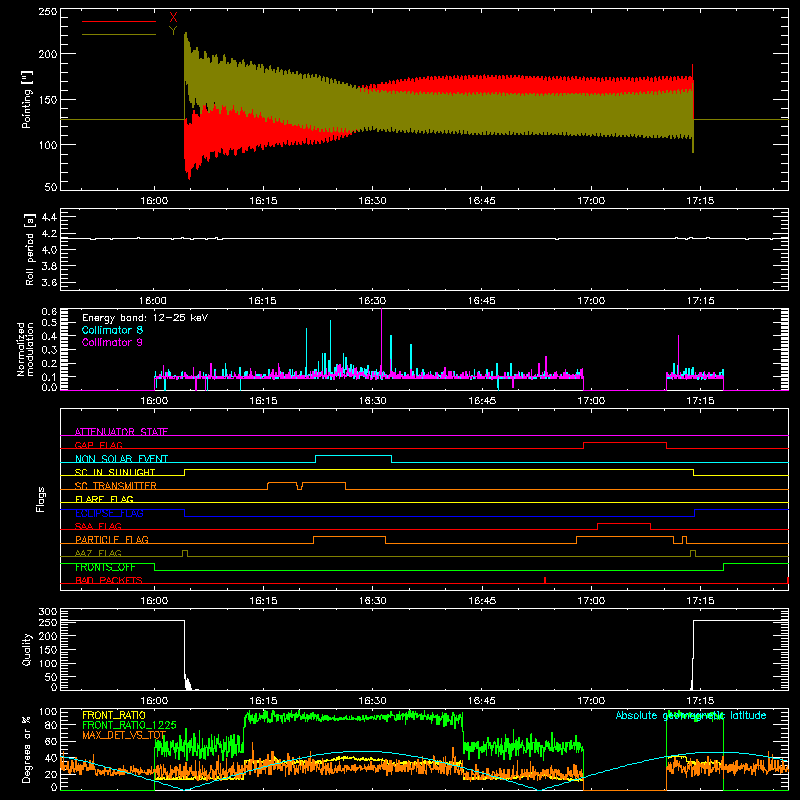This screenshot has height=800, width=800.
Task: Click the SC_TRANSMITTER flag label
Action: tap(116, 486)
